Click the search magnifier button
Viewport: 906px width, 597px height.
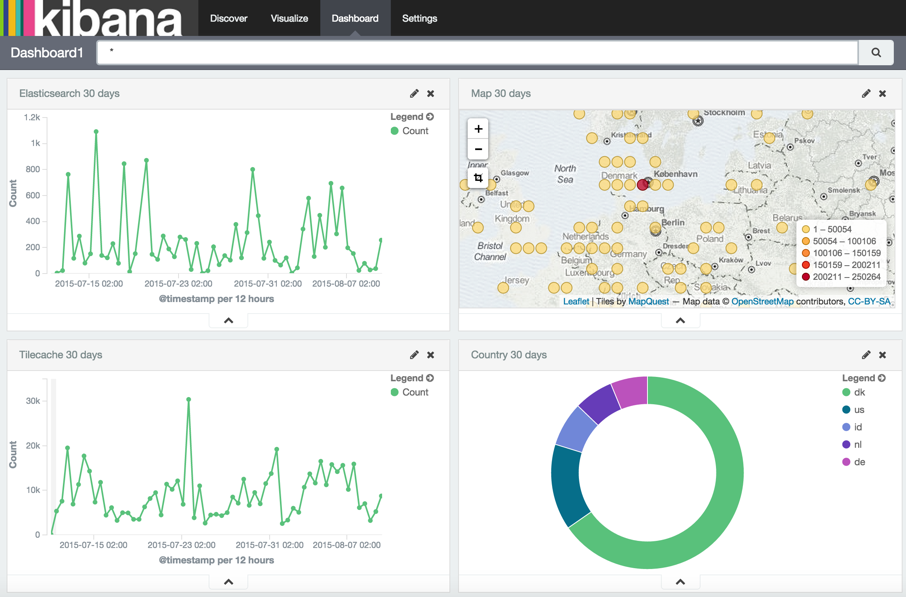876,53
